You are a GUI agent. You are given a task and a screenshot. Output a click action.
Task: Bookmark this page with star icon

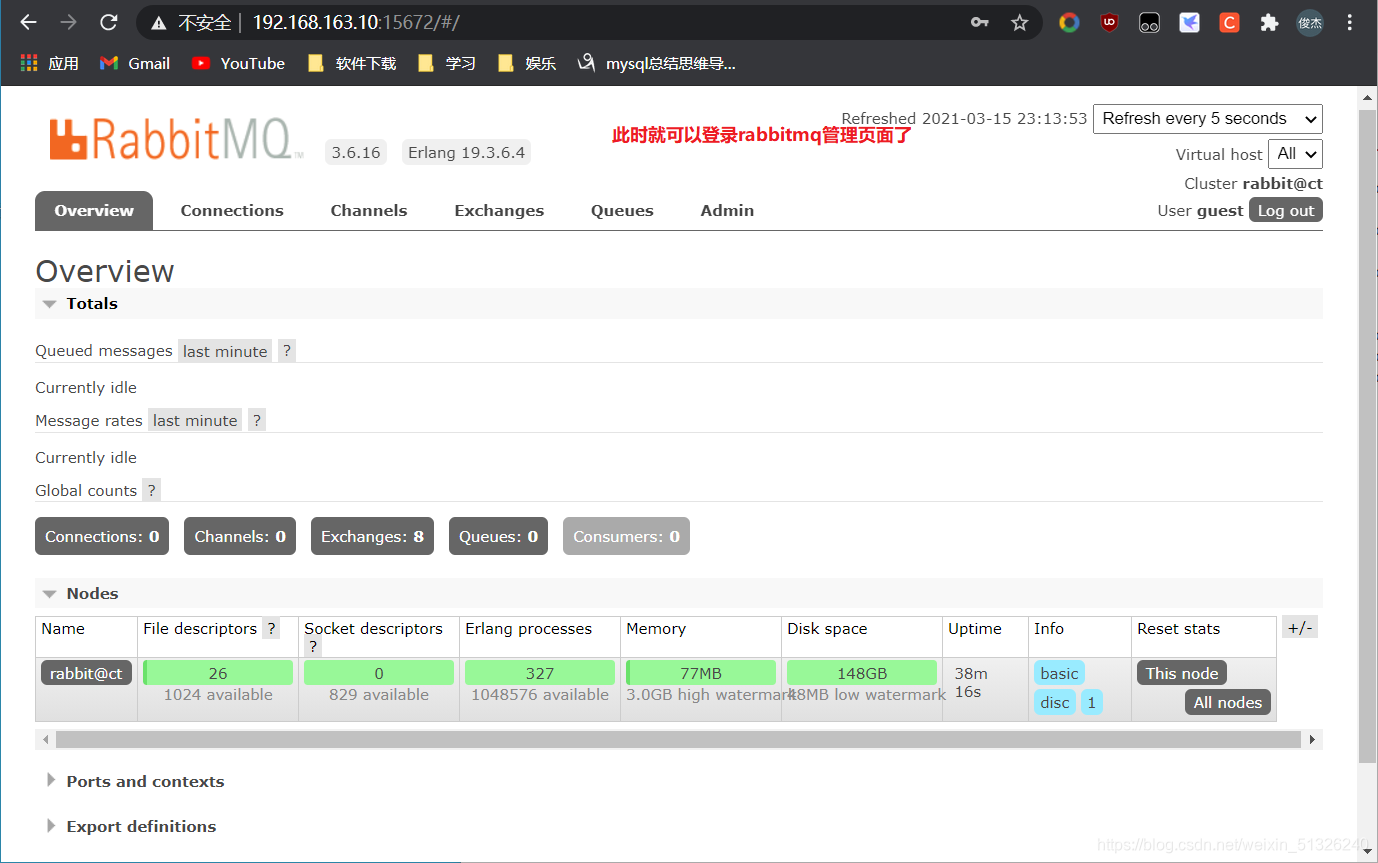click(1019, 22)
